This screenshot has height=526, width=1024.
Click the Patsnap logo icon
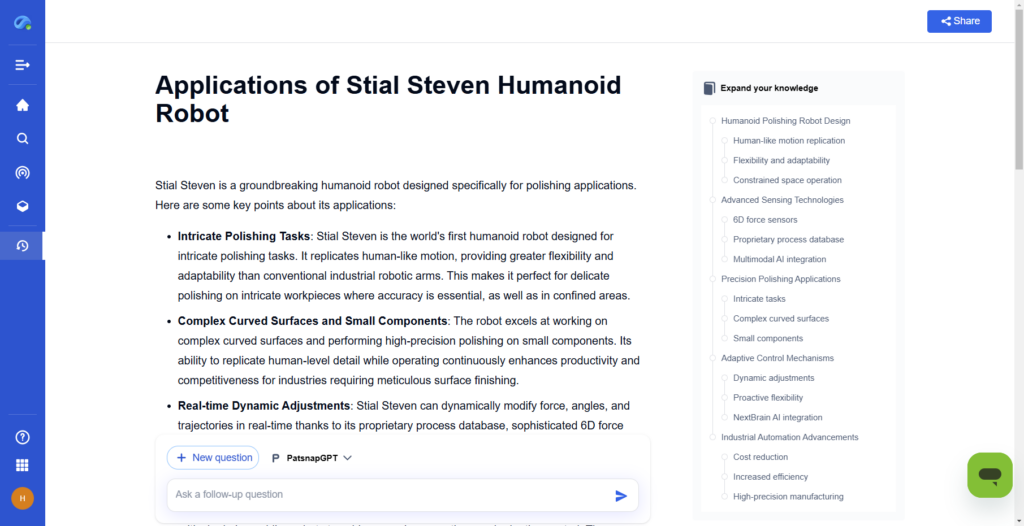(x=22, y=22)
